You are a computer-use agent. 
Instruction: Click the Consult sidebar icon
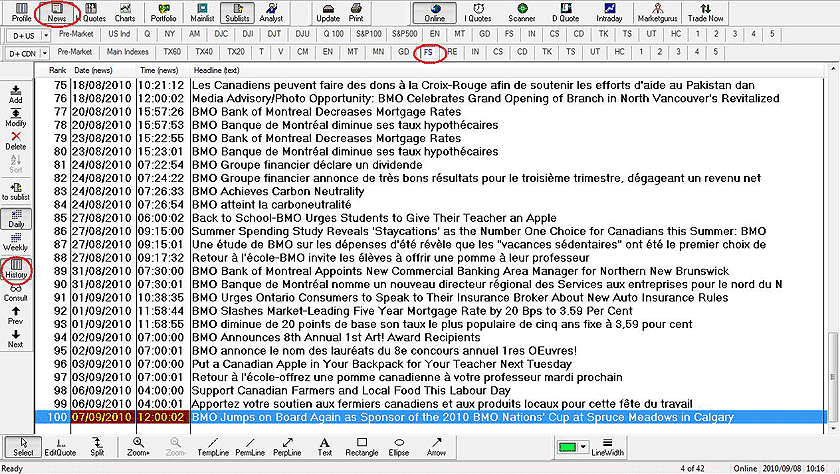(16, 293)
